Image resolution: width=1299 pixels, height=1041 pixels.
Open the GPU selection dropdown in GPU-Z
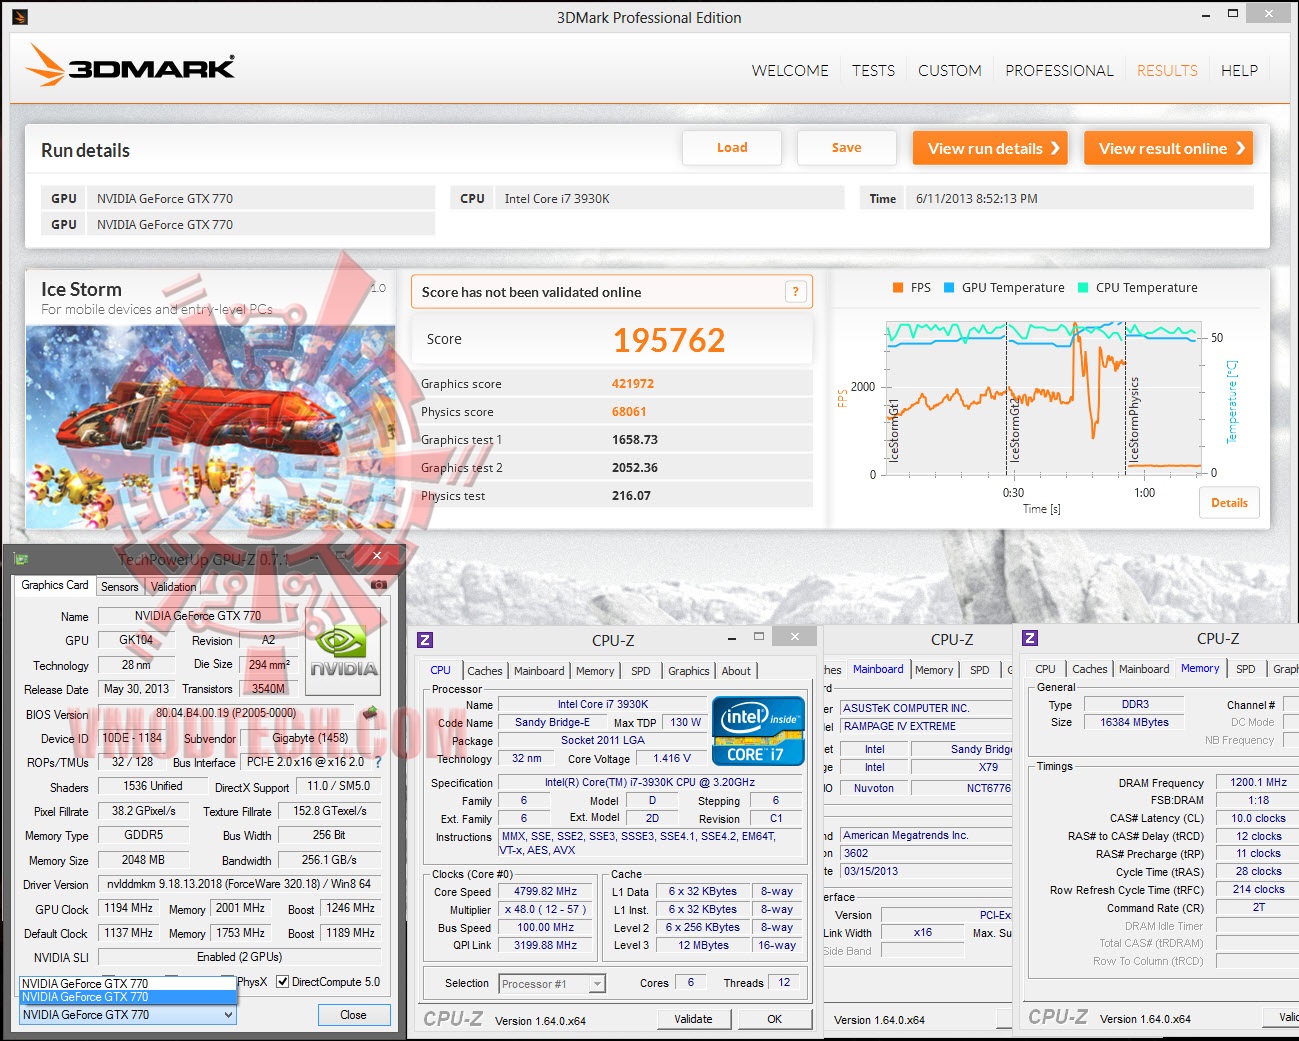pos(128,1015)
